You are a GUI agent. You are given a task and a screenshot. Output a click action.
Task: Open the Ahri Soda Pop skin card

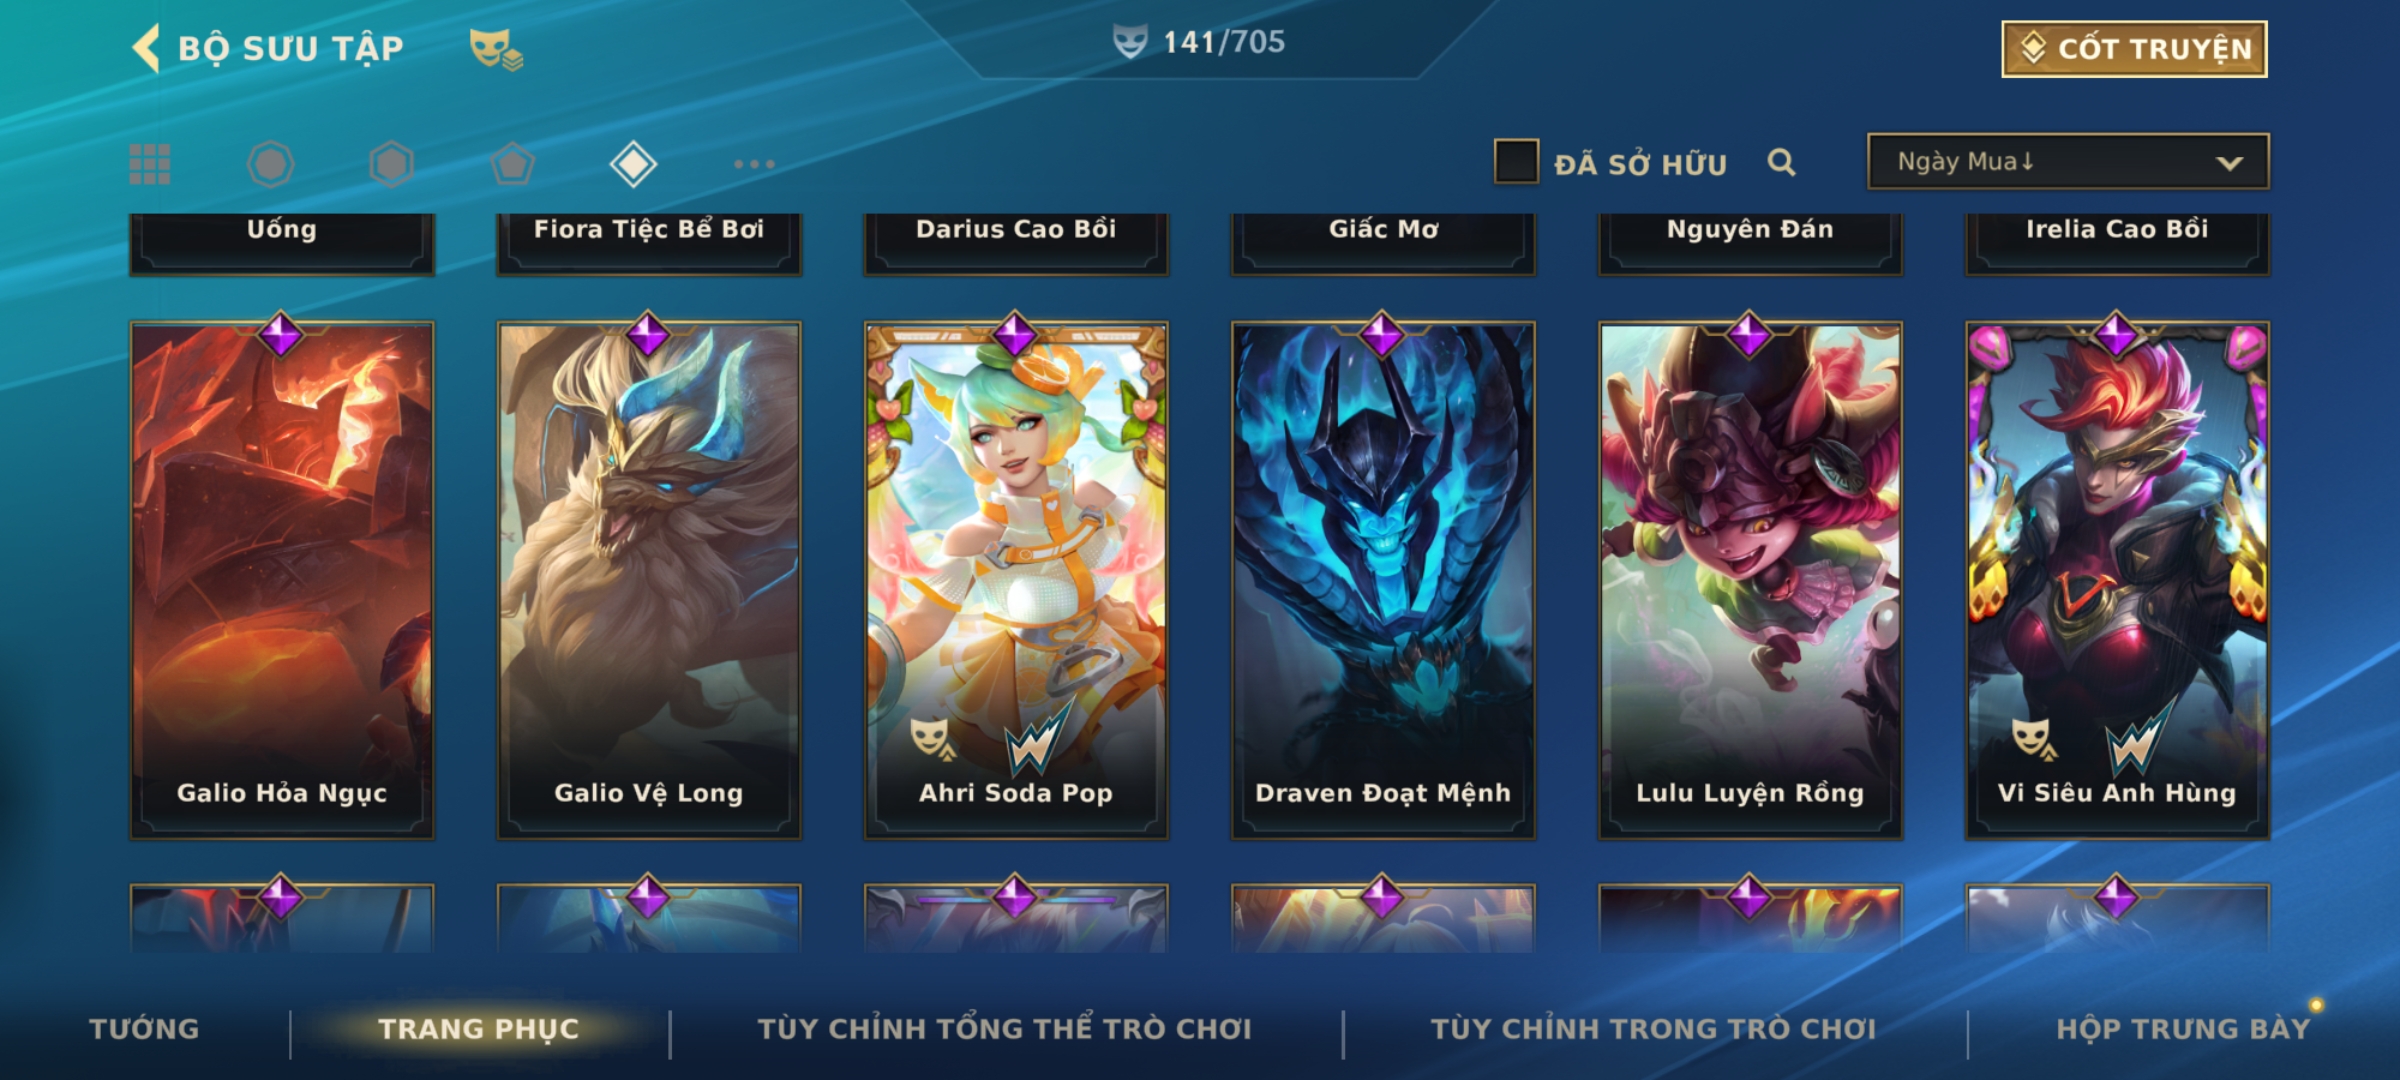coord(1016,580)
